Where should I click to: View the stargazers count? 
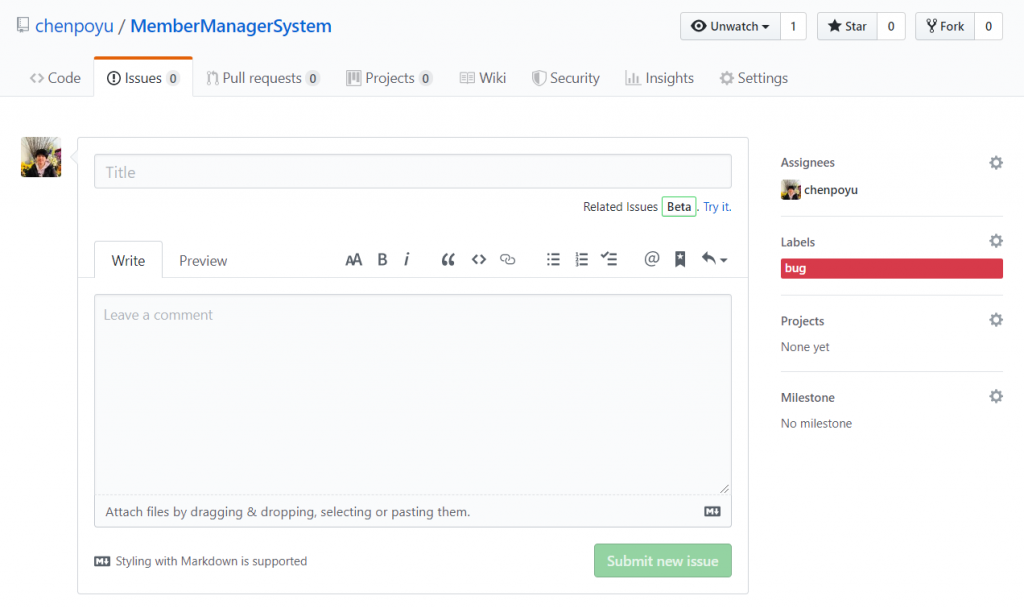pyautogui.click(x=891, y=26)
